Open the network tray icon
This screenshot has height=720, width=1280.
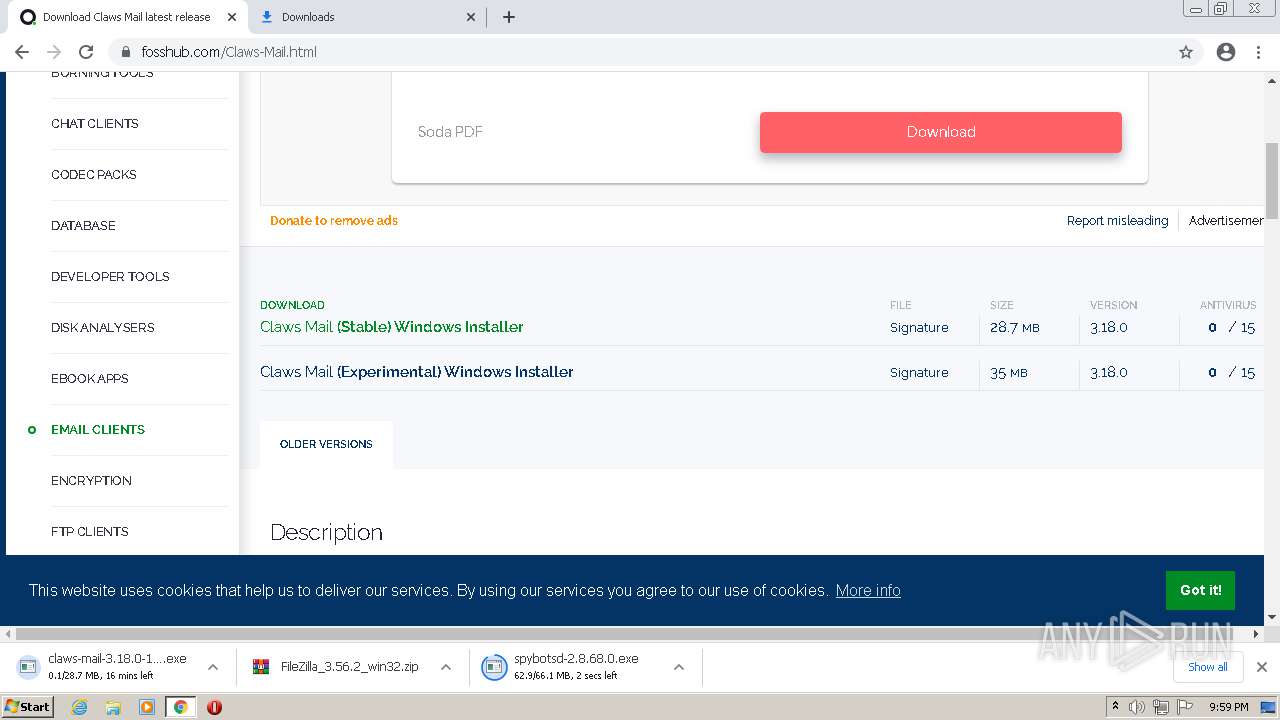point(1161,707)
